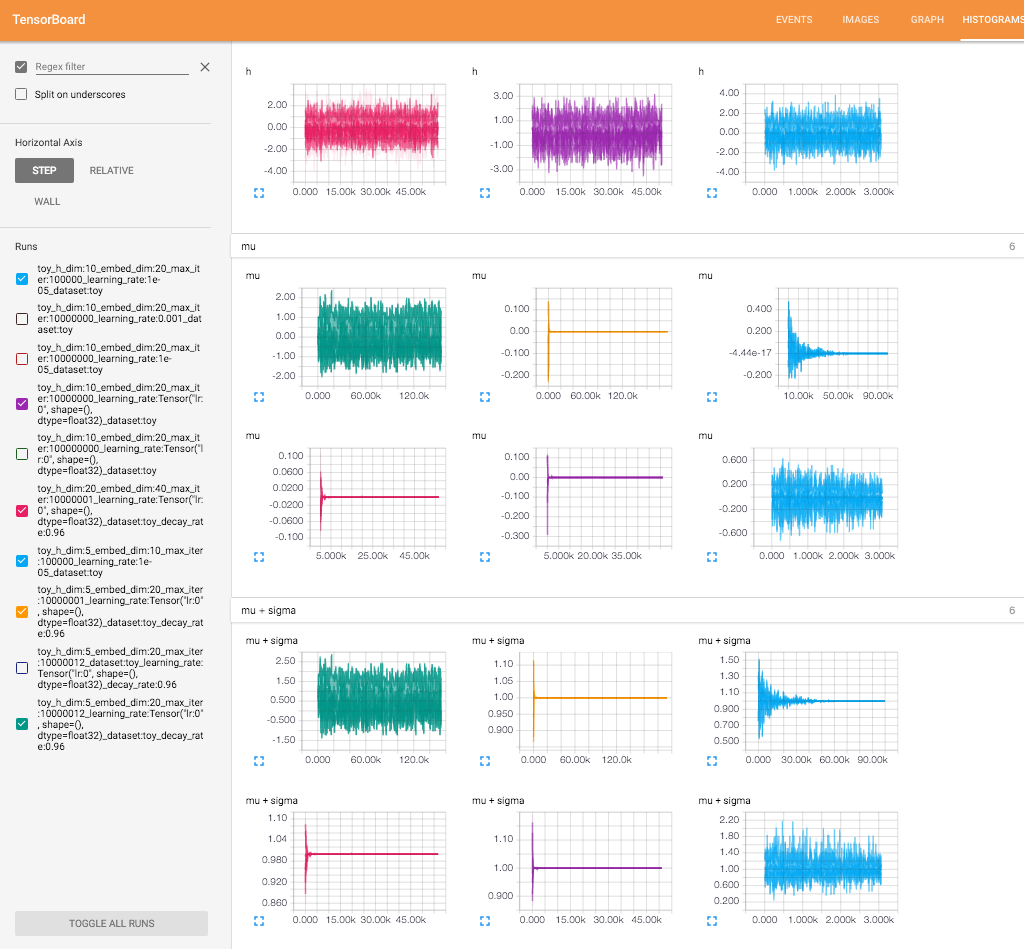The height and width of the screenshot is (949, 1024).
Task: Focus the Regex filter input field
Action: coord(112,67)
